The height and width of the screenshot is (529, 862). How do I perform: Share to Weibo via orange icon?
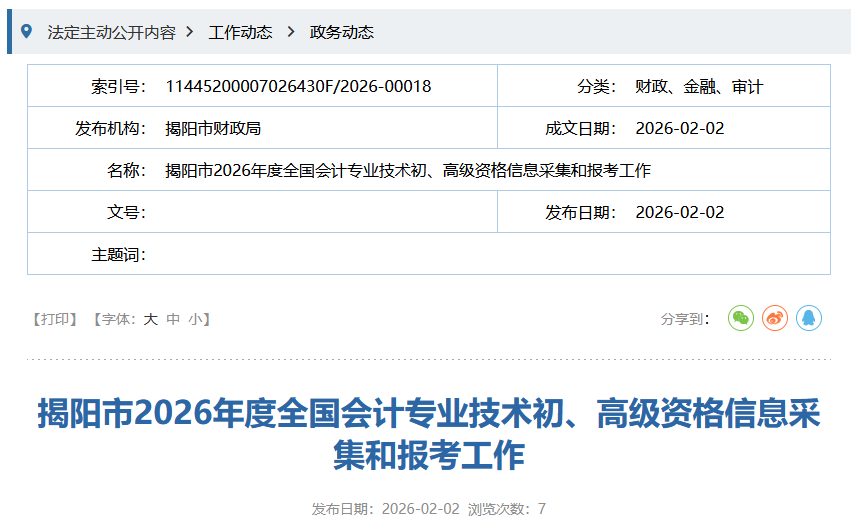click(775, 318)
